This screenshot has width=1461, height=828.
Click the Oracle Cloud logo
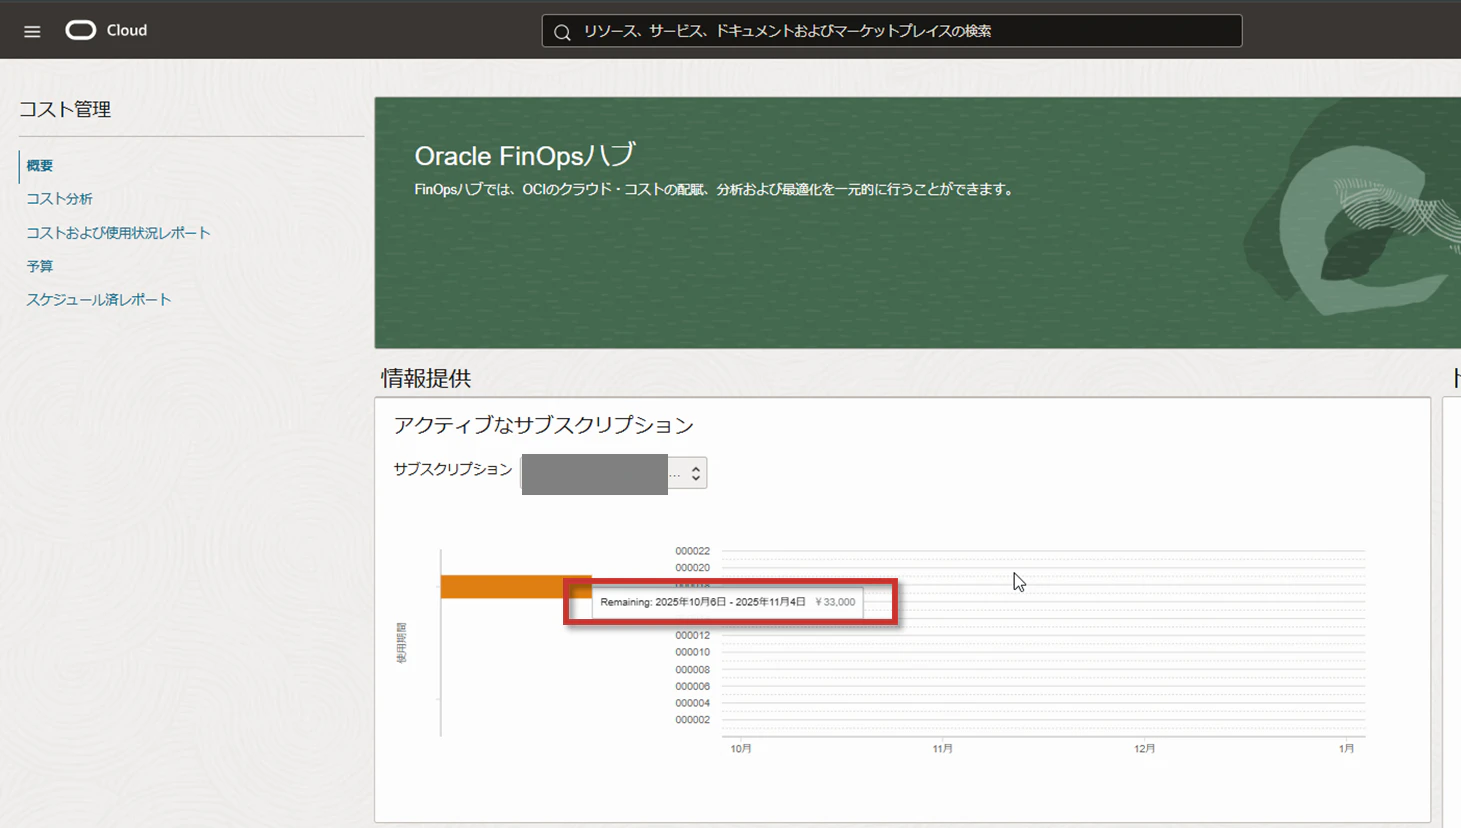pos(106,30)
